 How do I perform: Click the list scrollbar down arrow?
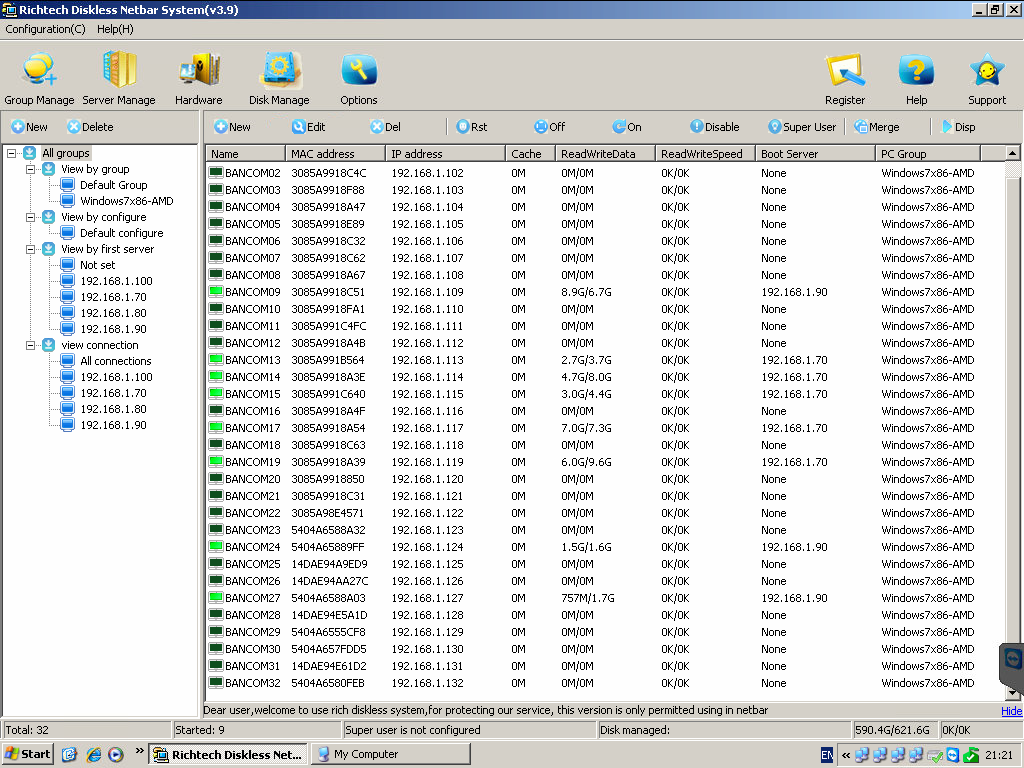point(1012,693)
